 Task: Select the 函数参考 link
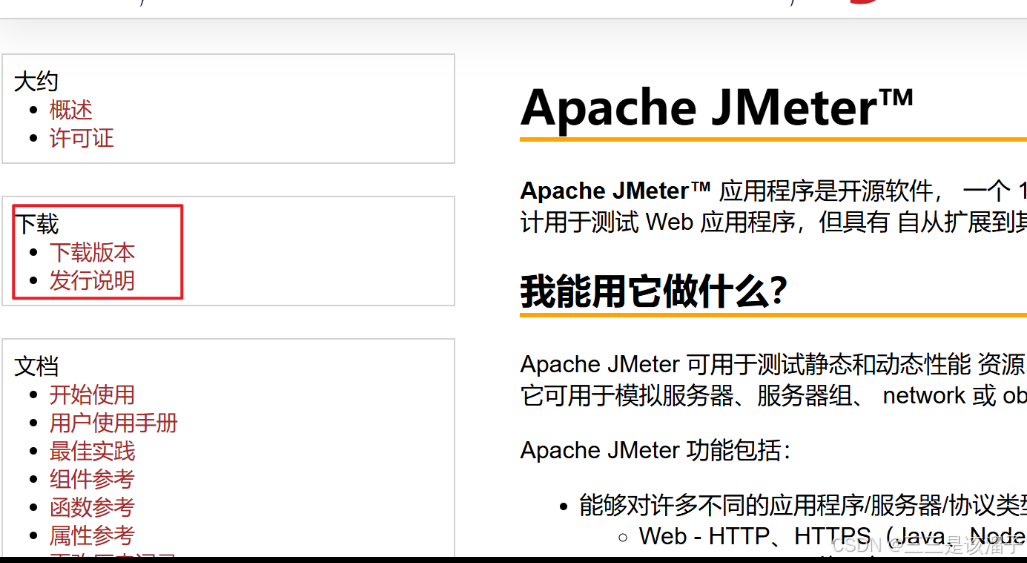(x=92, y=507)
